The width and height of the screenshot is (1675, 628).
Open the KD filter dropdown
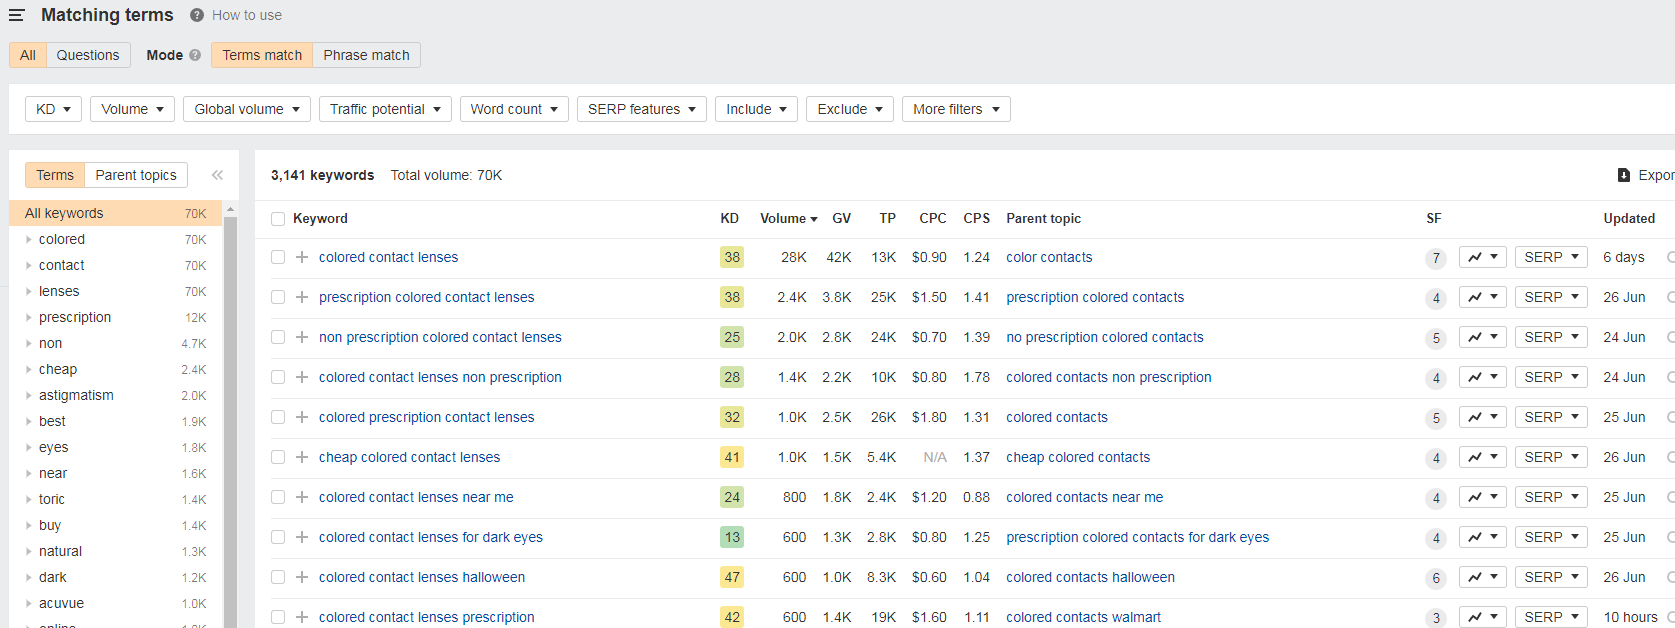(x=53, y=109)
